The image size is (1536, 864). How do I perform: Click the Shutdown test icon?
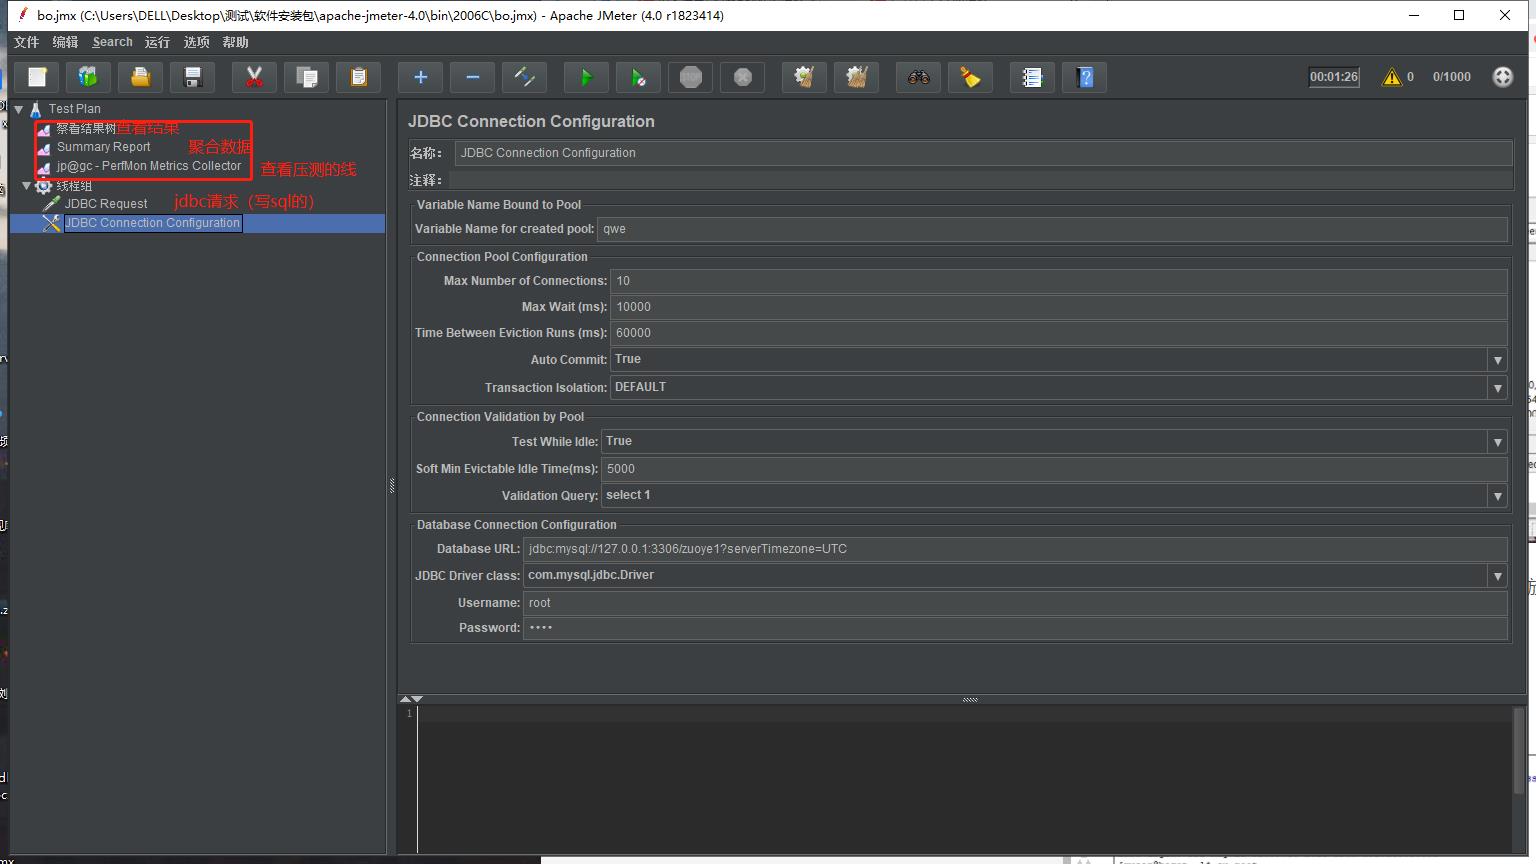[742, 77]
